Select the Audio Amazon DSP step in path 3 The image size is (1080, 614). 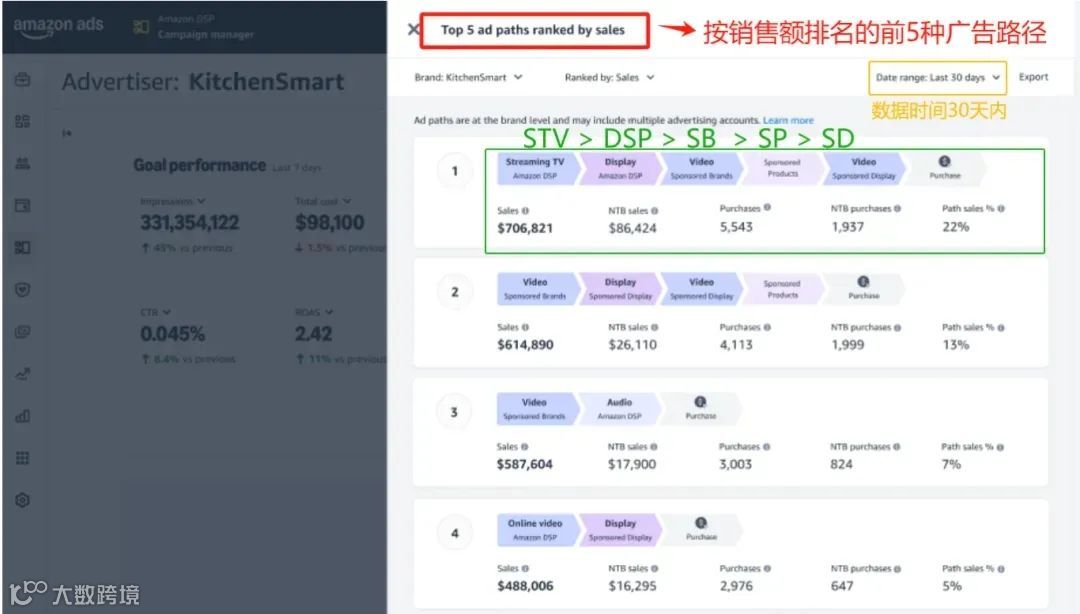pos(619,409)
